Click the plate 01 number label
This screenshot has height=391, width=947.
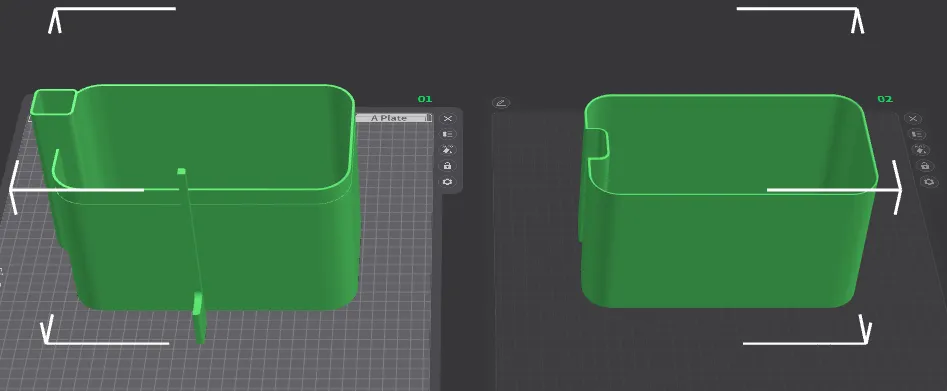click(x=425, y=99)
